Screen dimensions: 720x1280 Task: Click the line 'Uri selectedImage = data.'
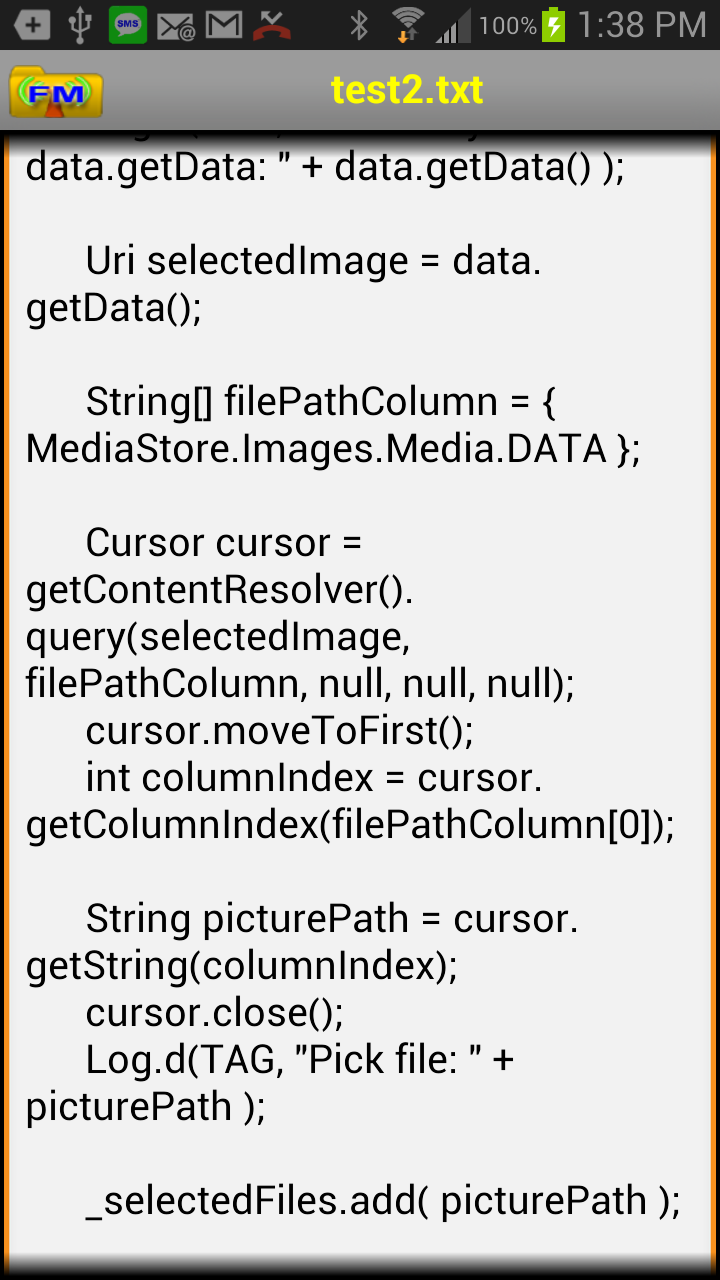click(313, 261)
